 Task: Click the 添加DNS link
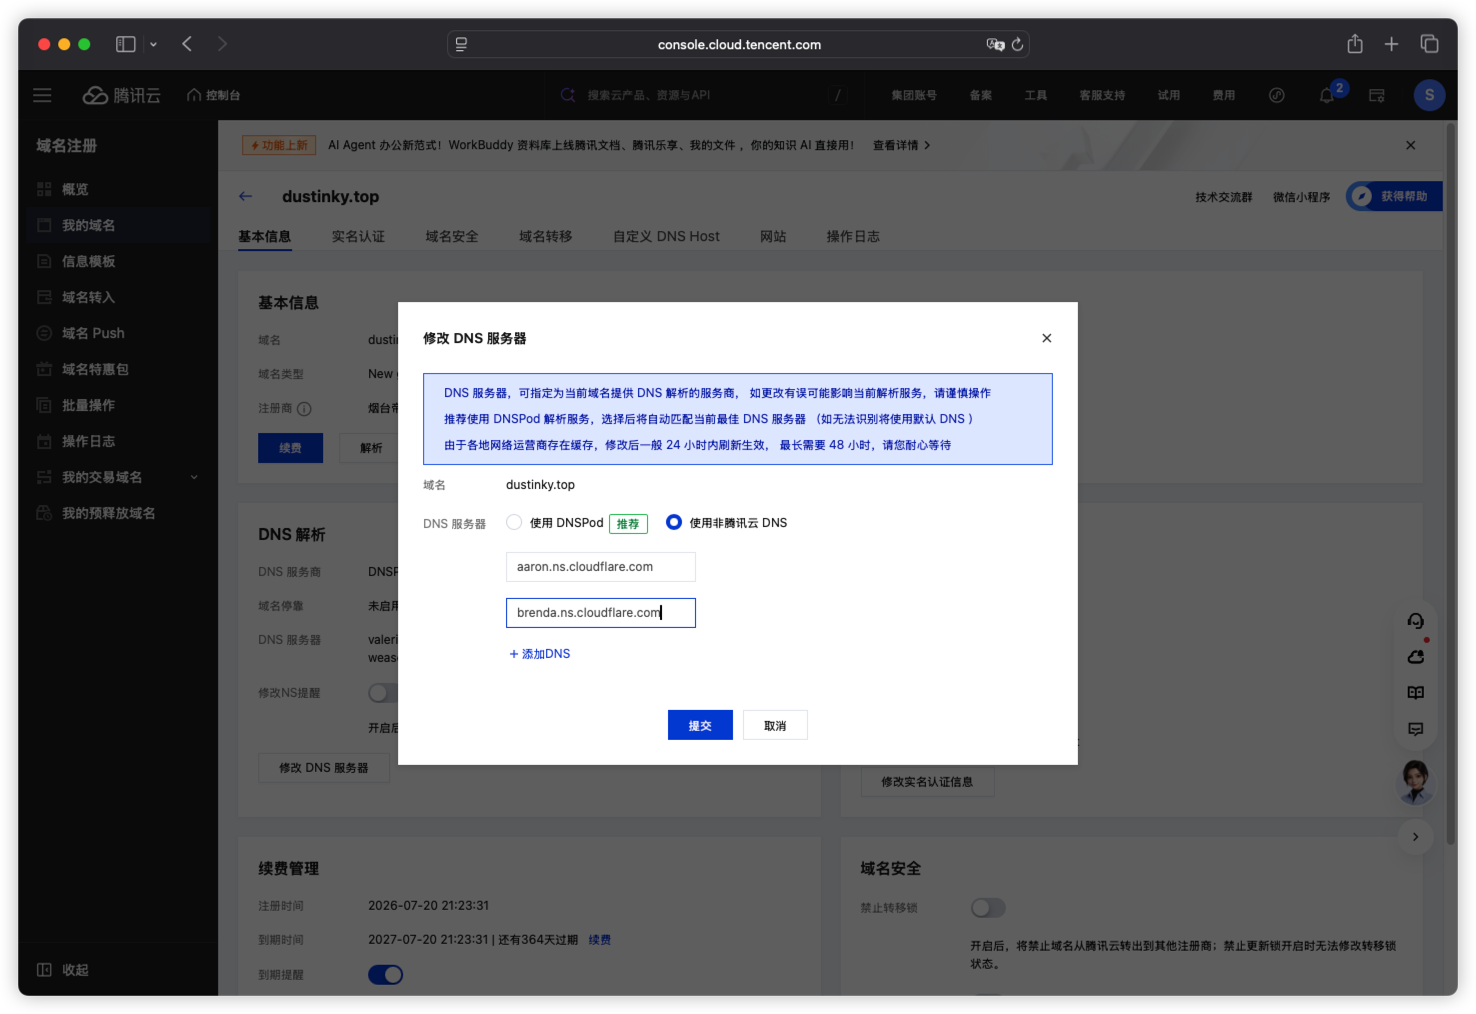tap(540, 653)
